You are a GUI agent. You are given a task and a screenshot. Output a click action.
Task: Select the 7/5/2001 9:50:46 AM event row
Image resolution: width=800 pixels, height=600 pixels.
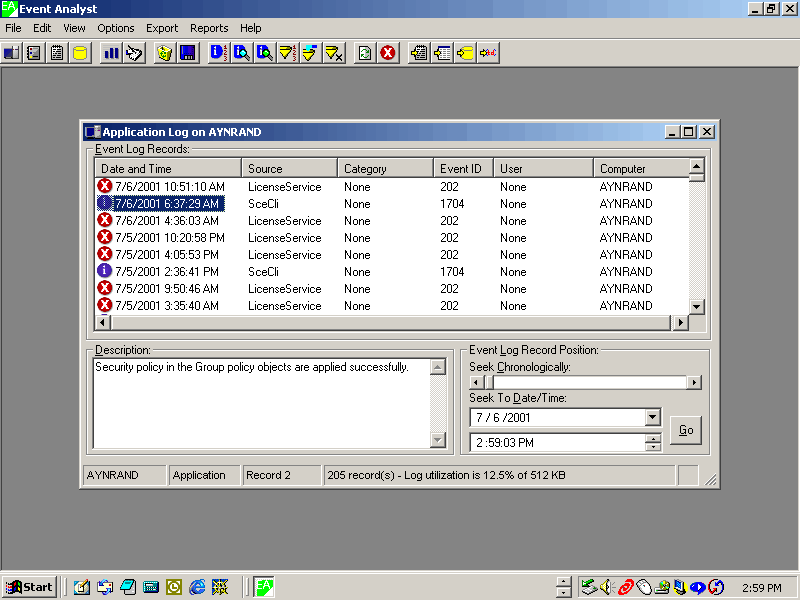391,289
